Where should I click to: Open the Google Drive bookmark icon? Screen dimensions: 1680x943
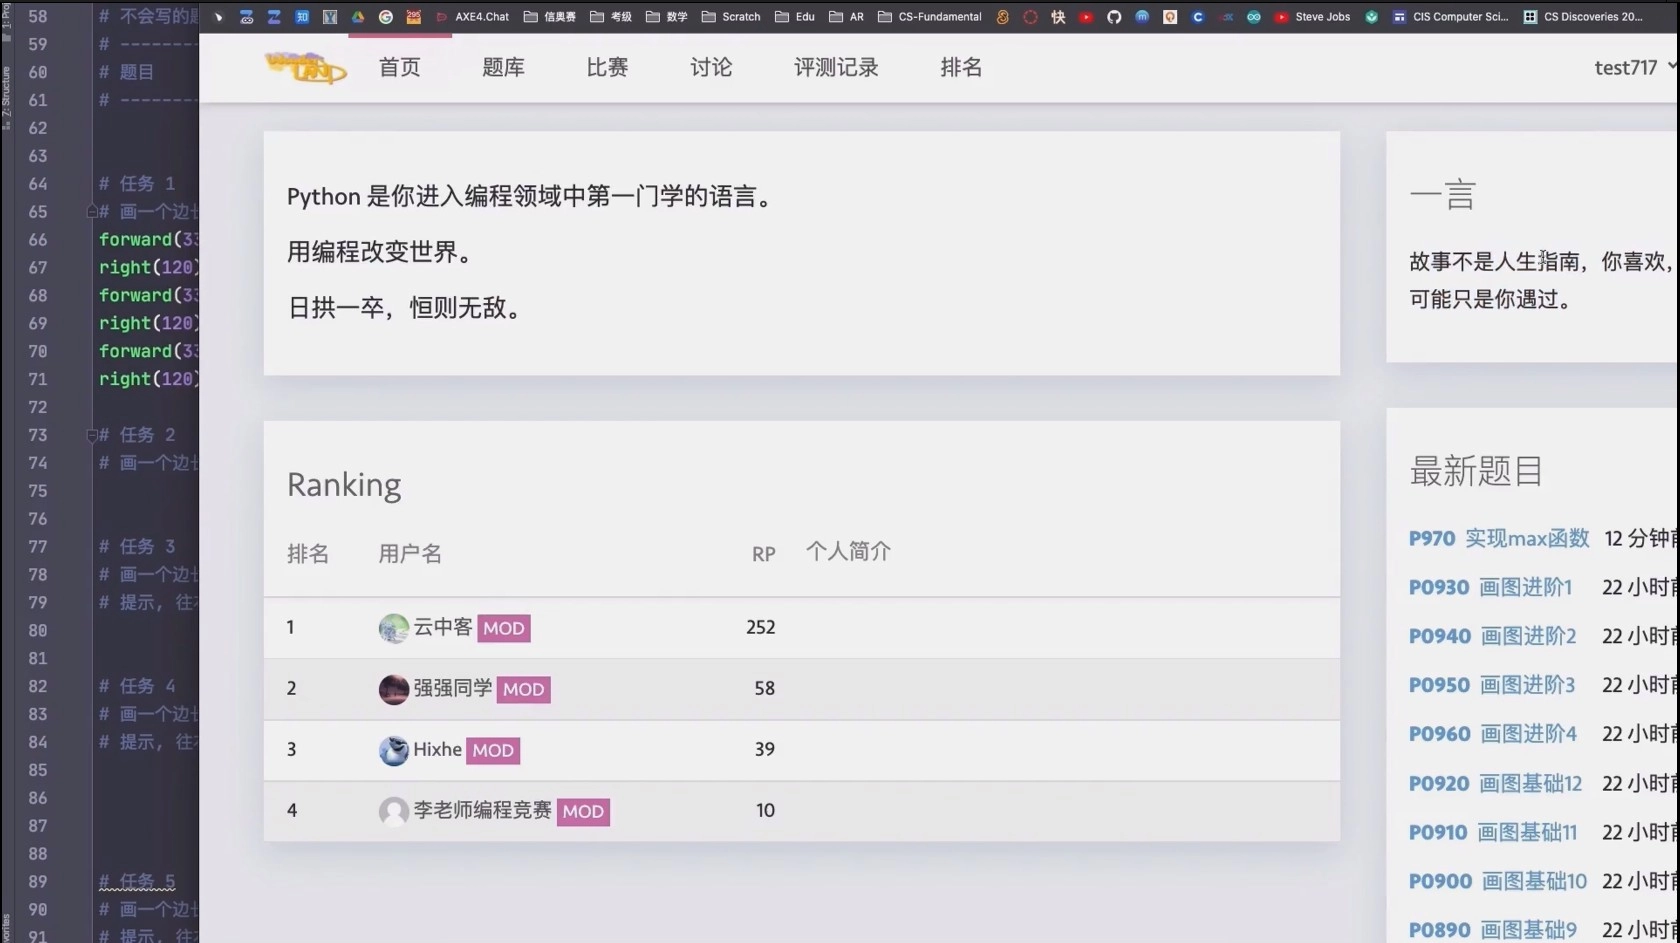[357, 17]
